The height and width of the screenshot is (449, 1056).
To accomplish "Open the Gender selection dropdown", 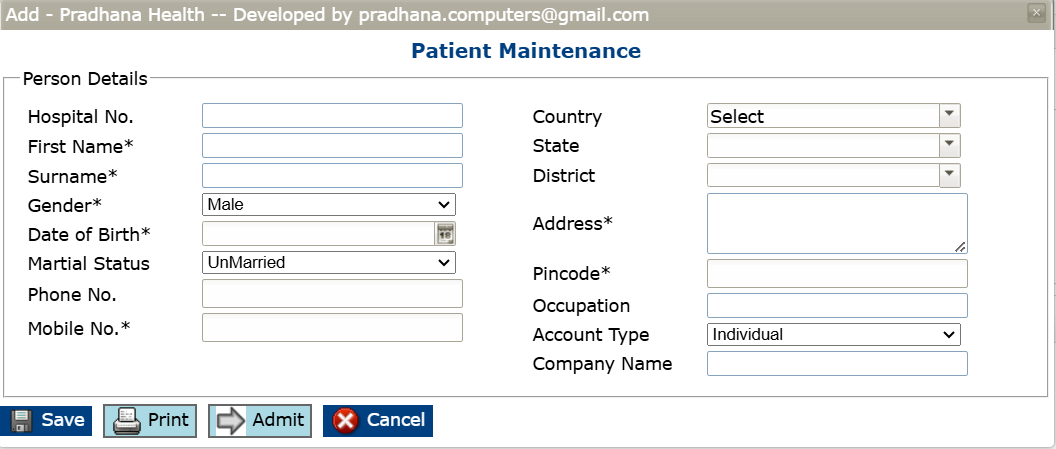I will point(328,205).
